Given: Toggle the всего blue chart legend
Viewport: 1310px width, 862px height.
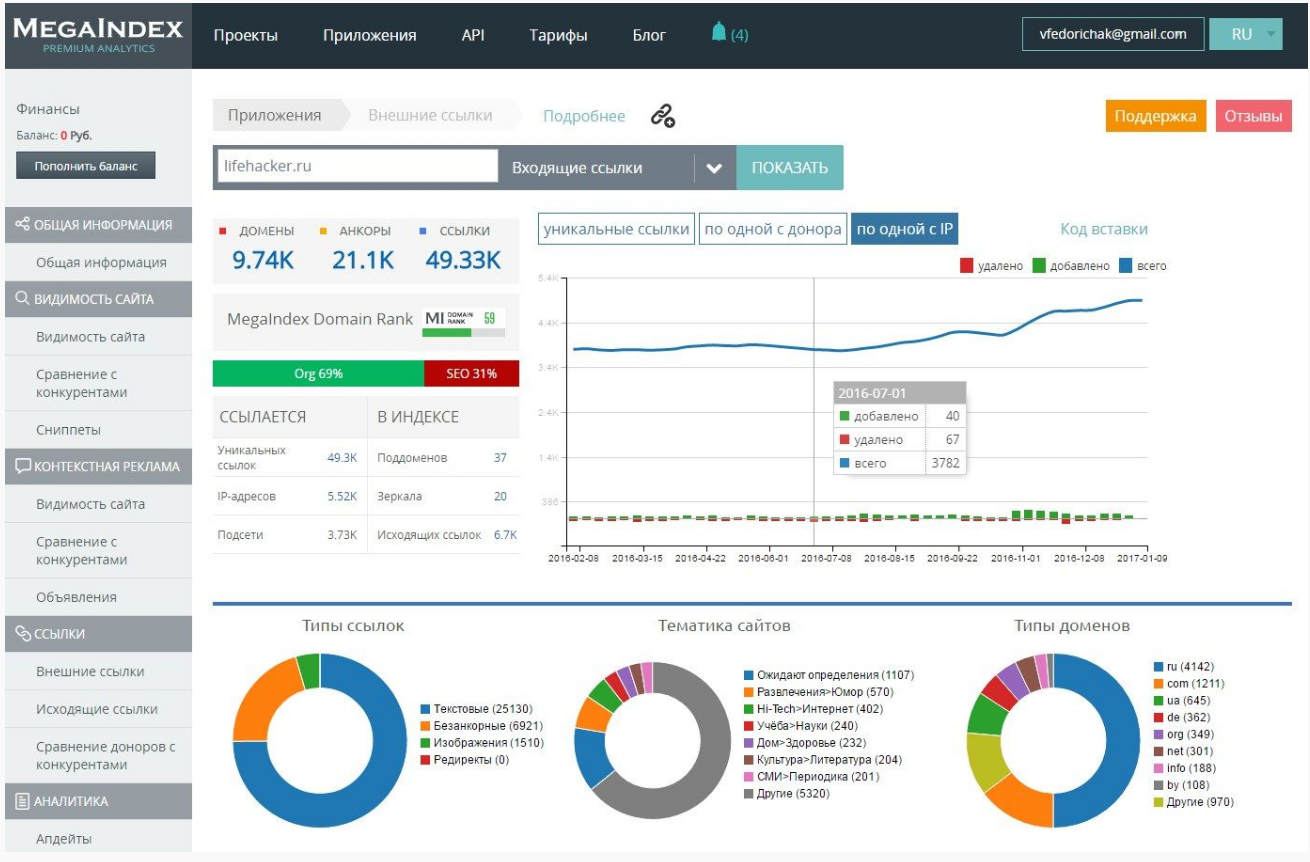Looking at the screenshot, I should coord(1142,266).
